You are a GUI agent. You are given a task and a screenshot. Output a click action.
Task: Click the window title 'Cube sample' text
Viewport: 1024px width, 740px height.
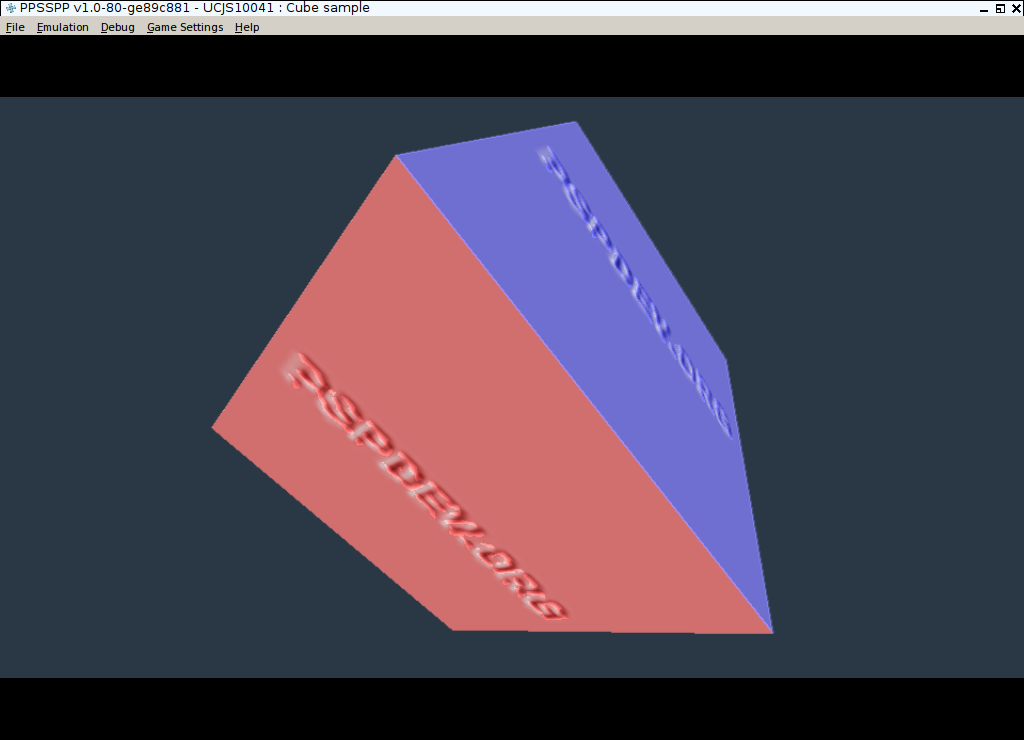click(x=328, y=8)
